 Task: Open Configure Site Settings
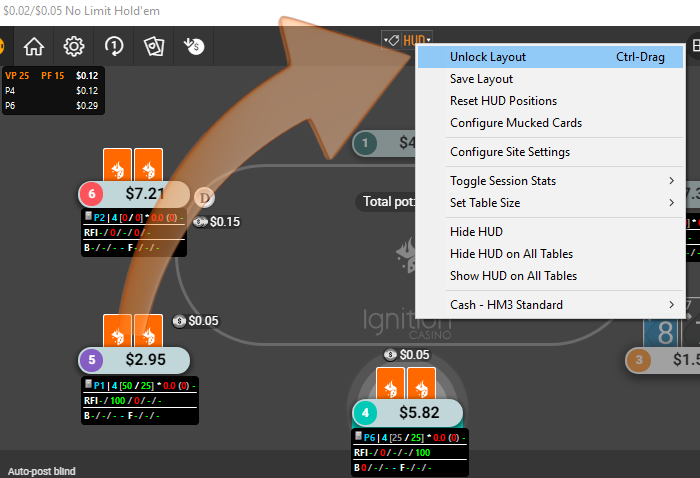click(550, 152)
